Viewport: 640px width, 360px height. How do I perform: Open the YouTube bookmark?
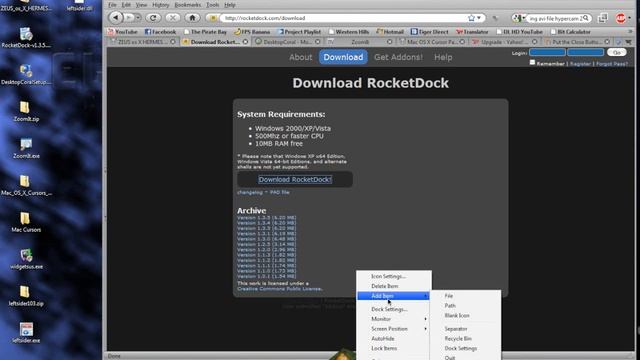pyautogui.click(x=122, y=31)
